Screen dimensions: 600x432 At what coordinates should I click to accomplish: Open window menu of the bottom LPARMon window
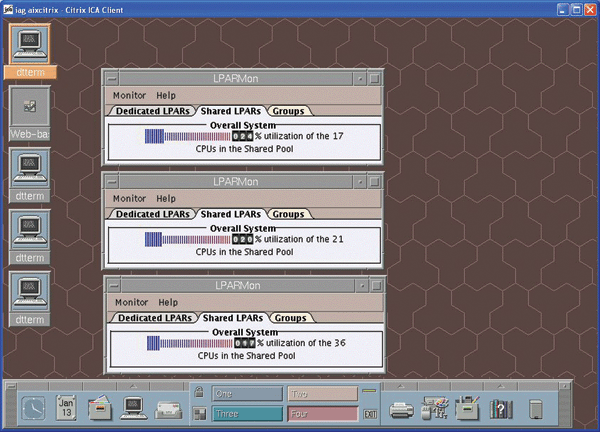pyautogui.click(x=112, y=286)
